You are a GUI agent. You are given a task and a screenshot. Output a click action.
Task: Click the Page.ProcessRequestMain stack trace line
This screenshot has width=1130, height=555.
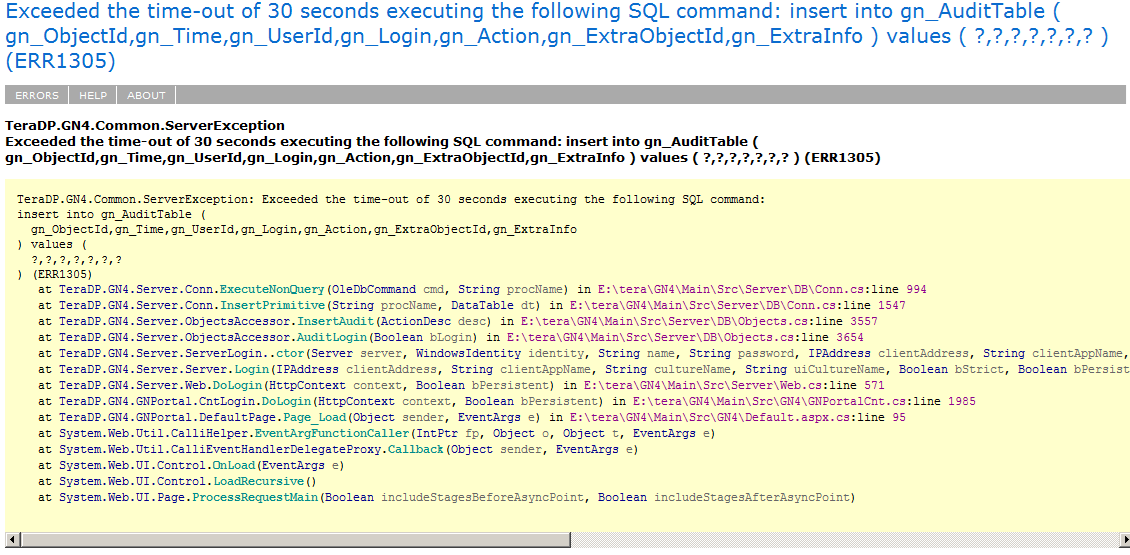pyautogui.click(x=446, y=497)
